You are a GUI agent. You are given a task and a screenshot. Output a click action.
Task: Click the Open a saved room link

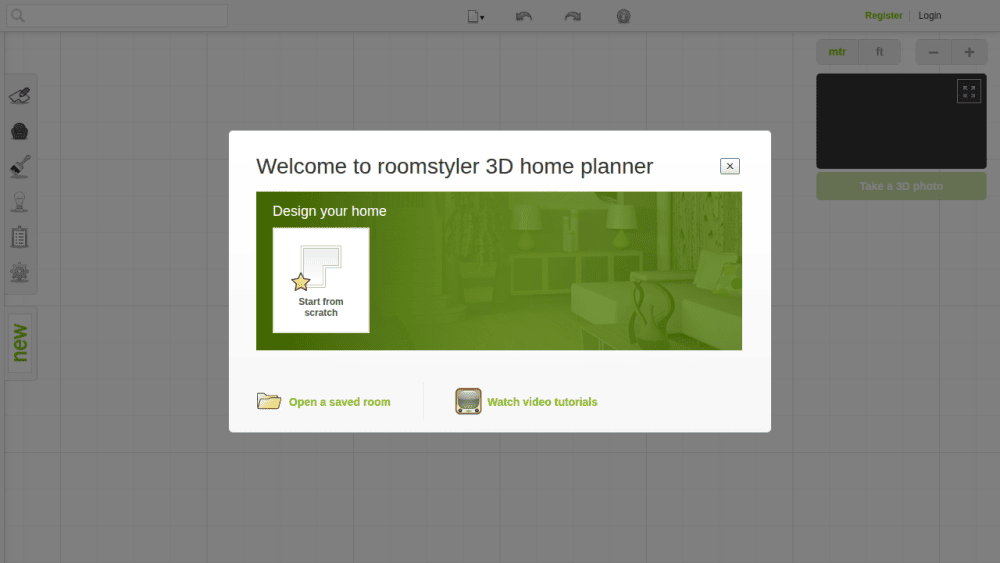point(339,402)
